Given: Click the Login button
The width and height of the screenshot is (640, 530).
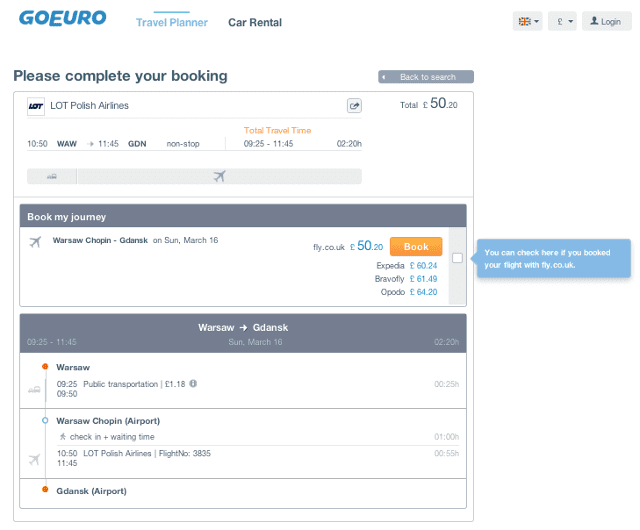Looking at the screenshot, I should tap(607, 21).
